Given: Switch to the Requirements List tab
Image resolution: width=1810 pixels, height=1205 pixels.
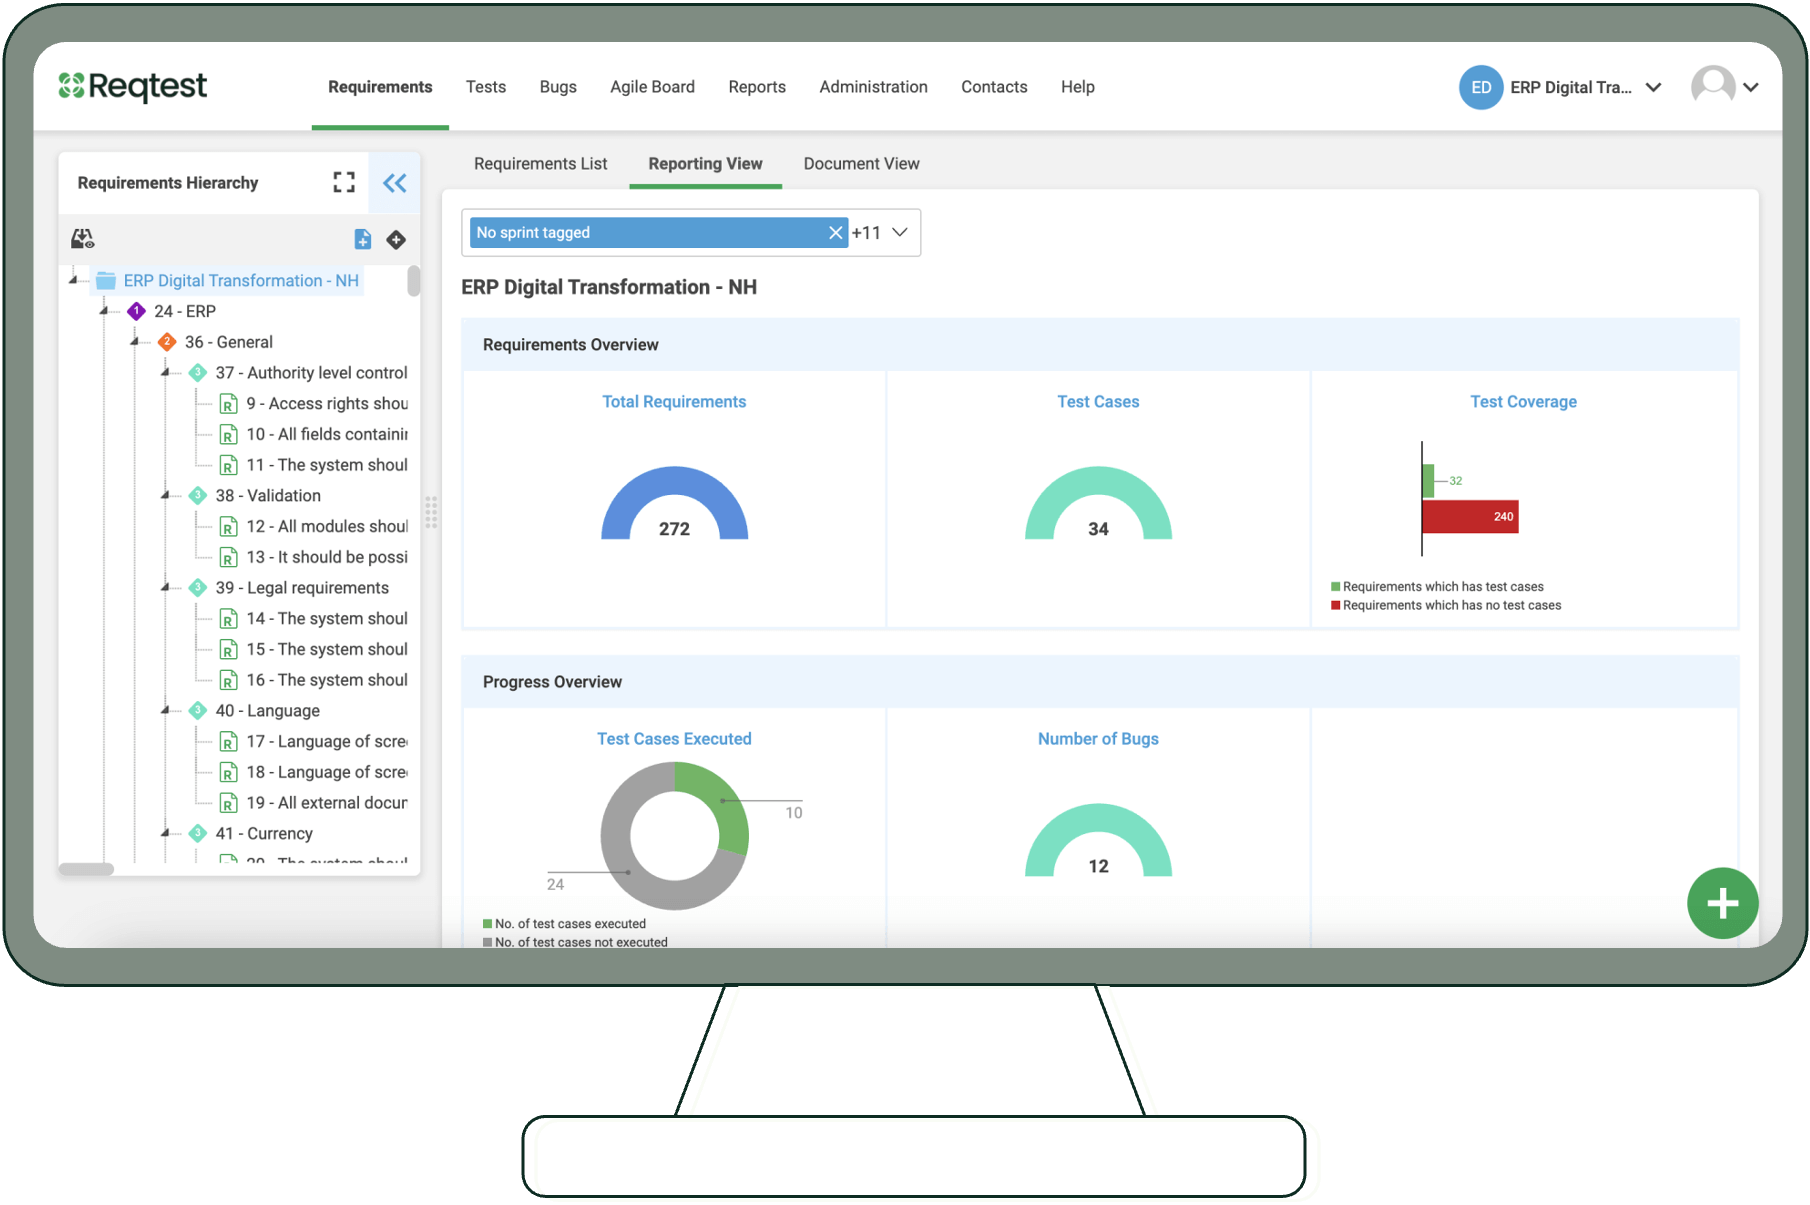Looking at the screenshot, I should pyautogui.click(x=540, y=164).
